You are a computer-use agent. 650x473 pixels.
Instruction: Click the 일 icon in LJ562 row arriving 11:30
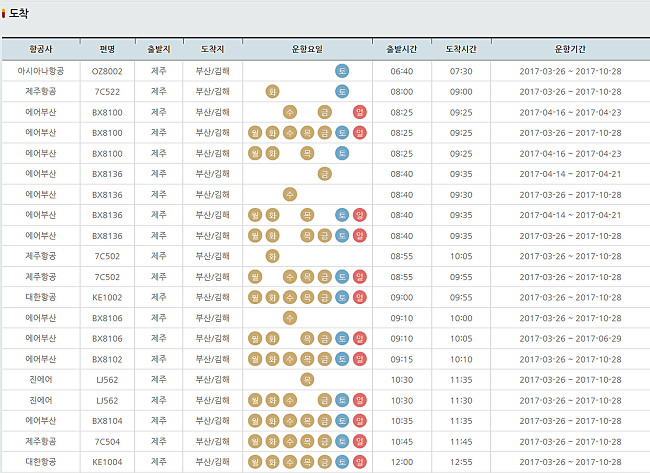tap(360, 400)
